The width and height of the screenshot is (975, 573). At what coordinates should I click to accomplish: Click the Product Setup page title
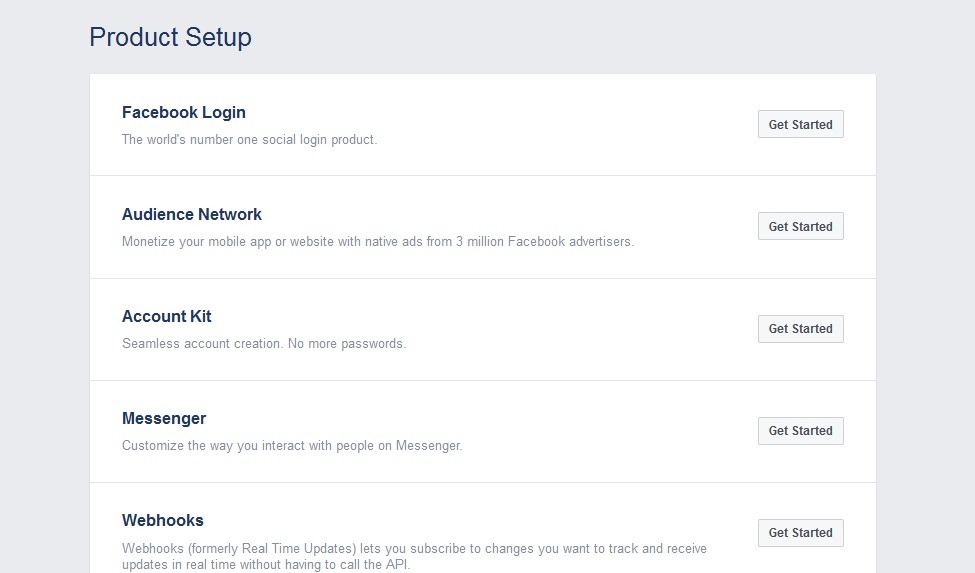tap(170, 37)
